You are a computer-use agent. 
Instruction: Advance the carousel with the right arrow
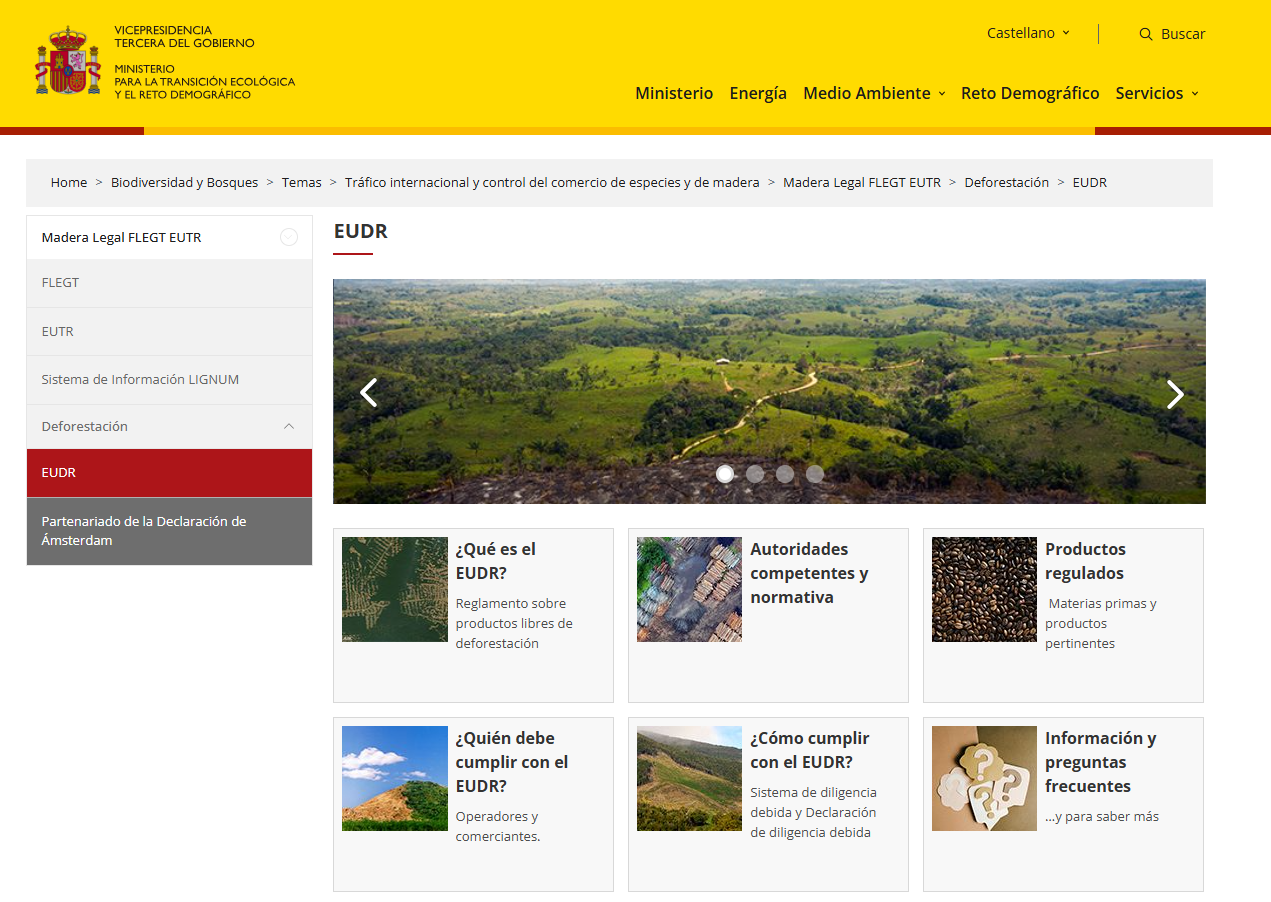click(x=1175, y=394)
